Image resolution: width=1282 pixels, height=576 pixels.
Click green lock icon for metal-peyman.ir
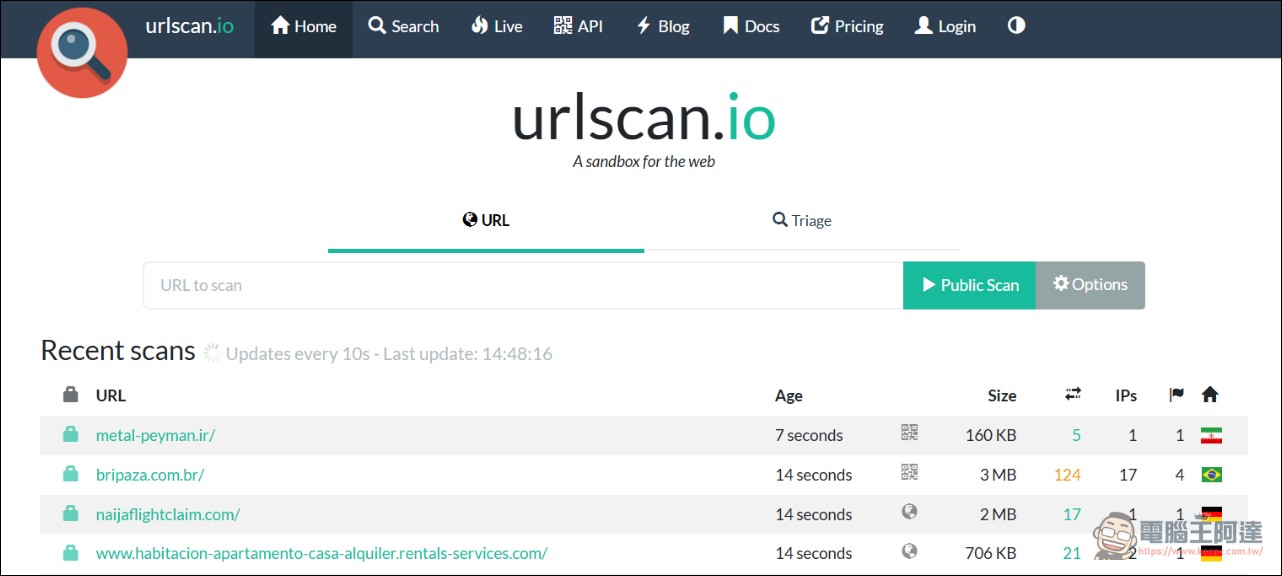[70, 434]
